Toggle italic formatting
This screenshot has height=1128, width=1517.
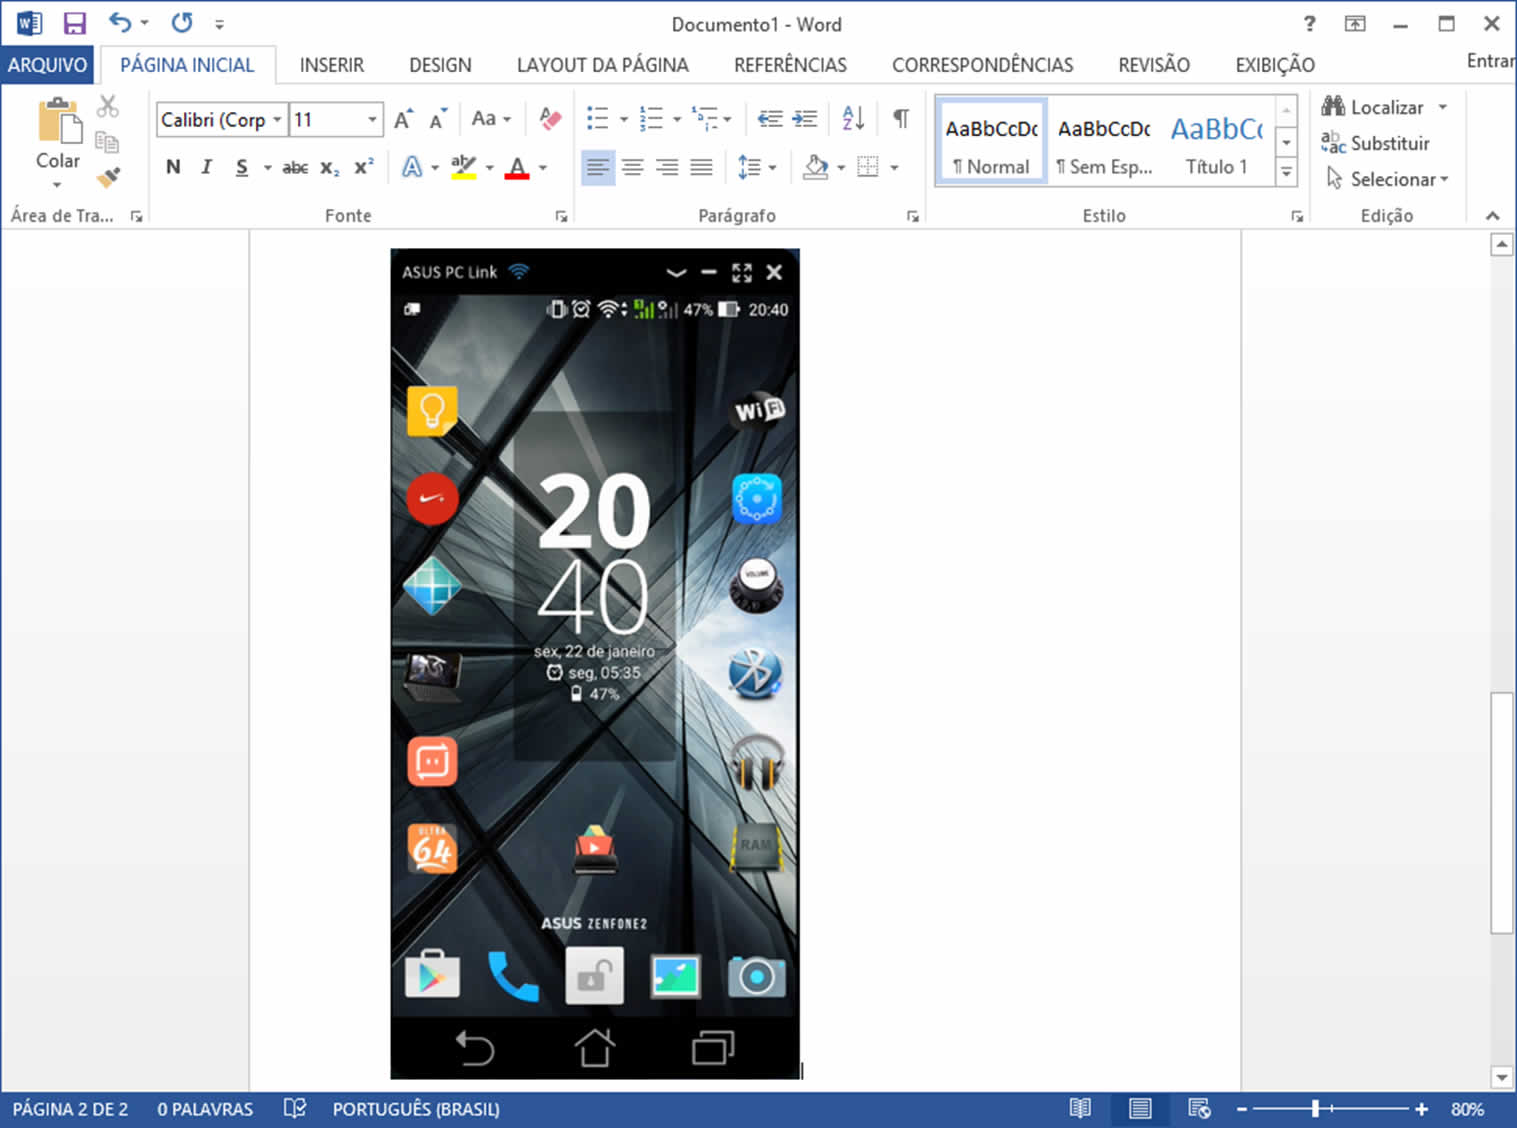point(206,167)
